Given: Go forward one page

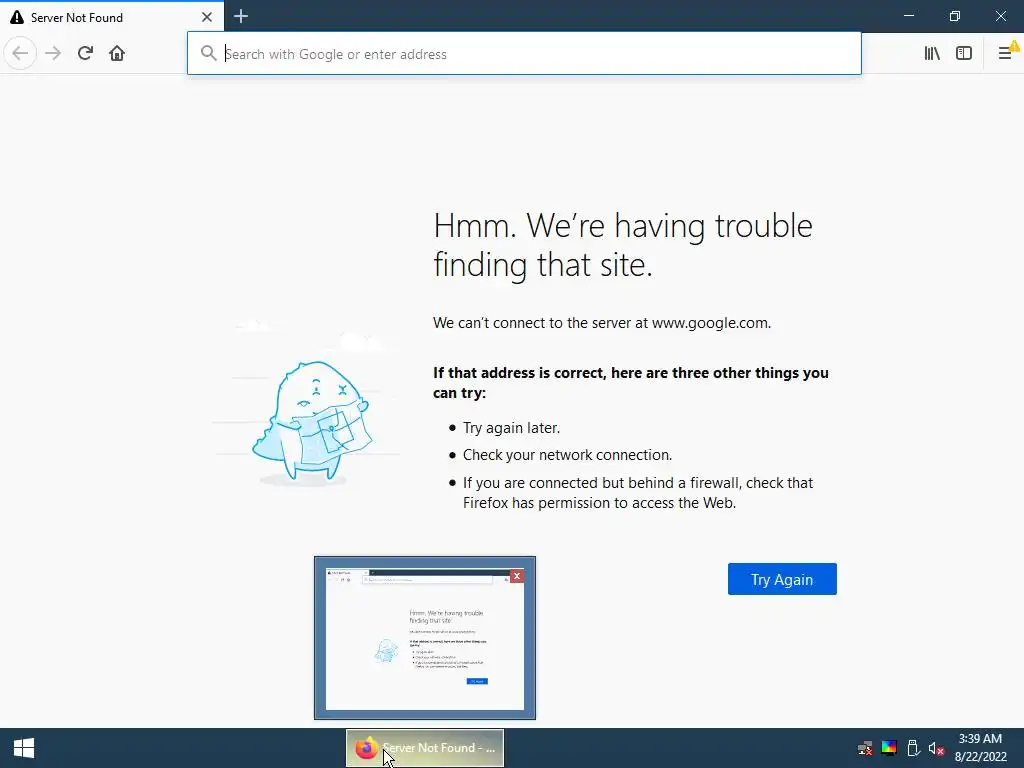Looking at the screenshot, I should 53,53.
